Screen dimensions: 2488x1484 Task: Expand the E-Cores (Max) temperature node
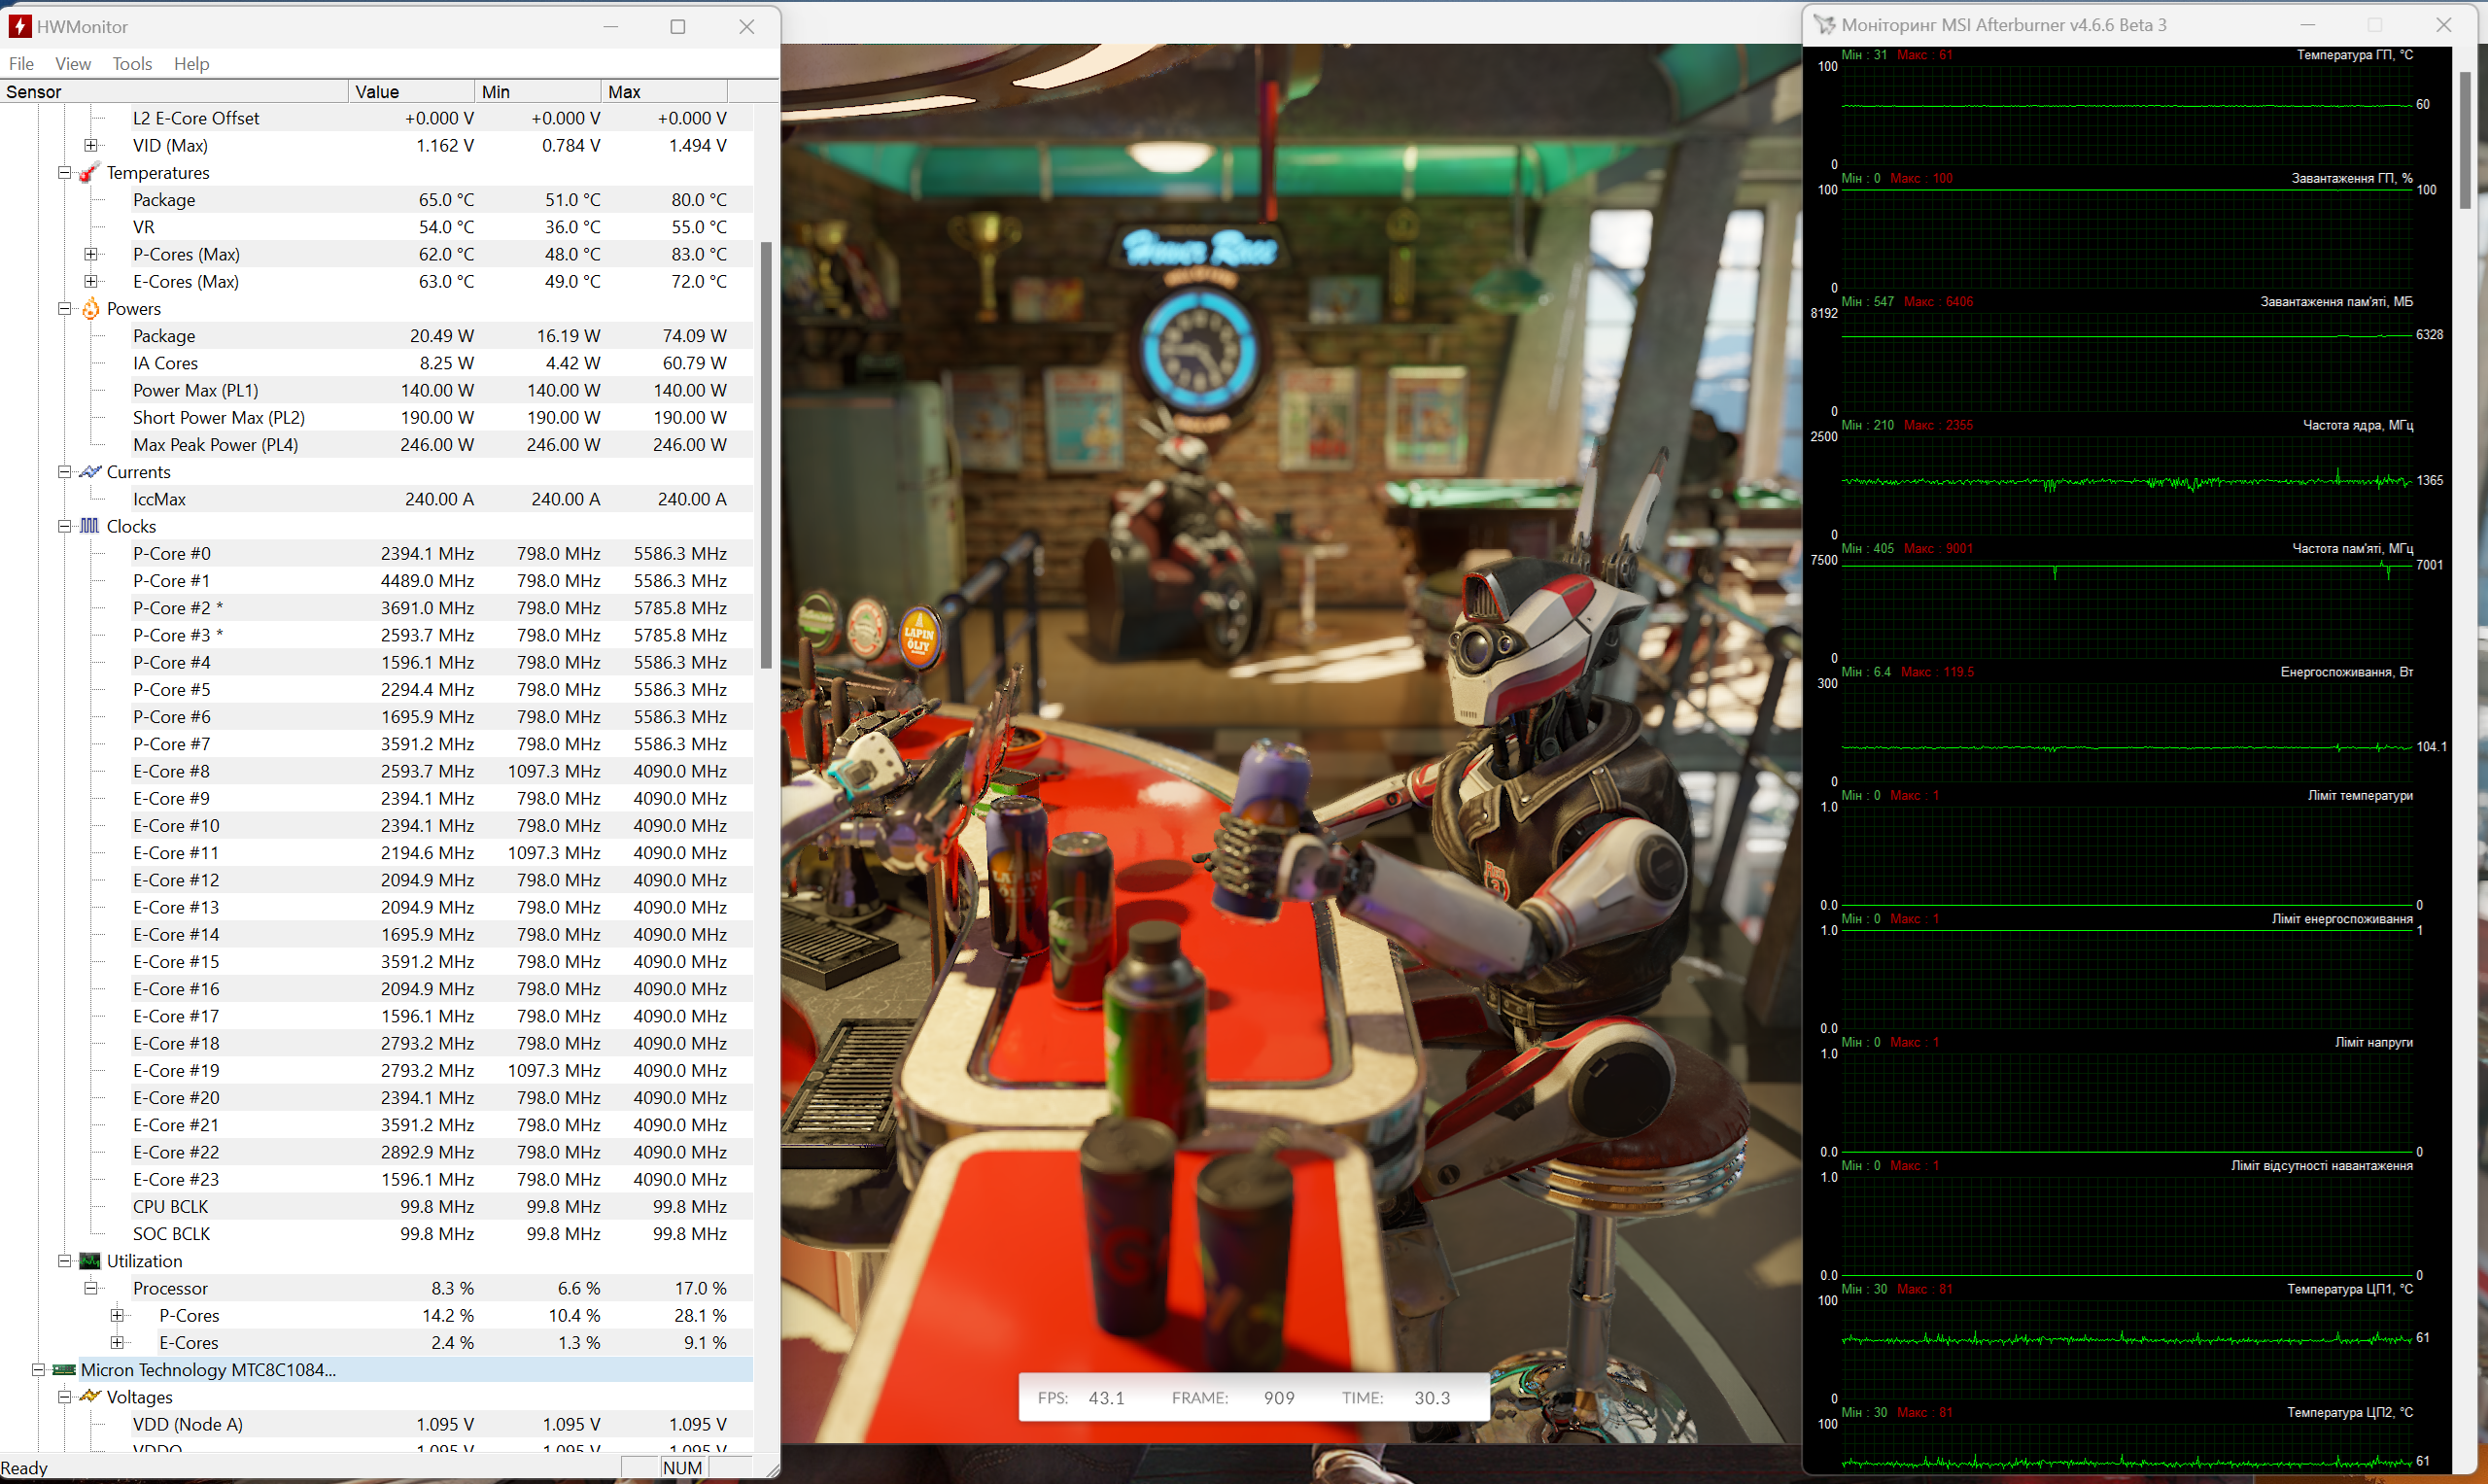click(91, 282)
